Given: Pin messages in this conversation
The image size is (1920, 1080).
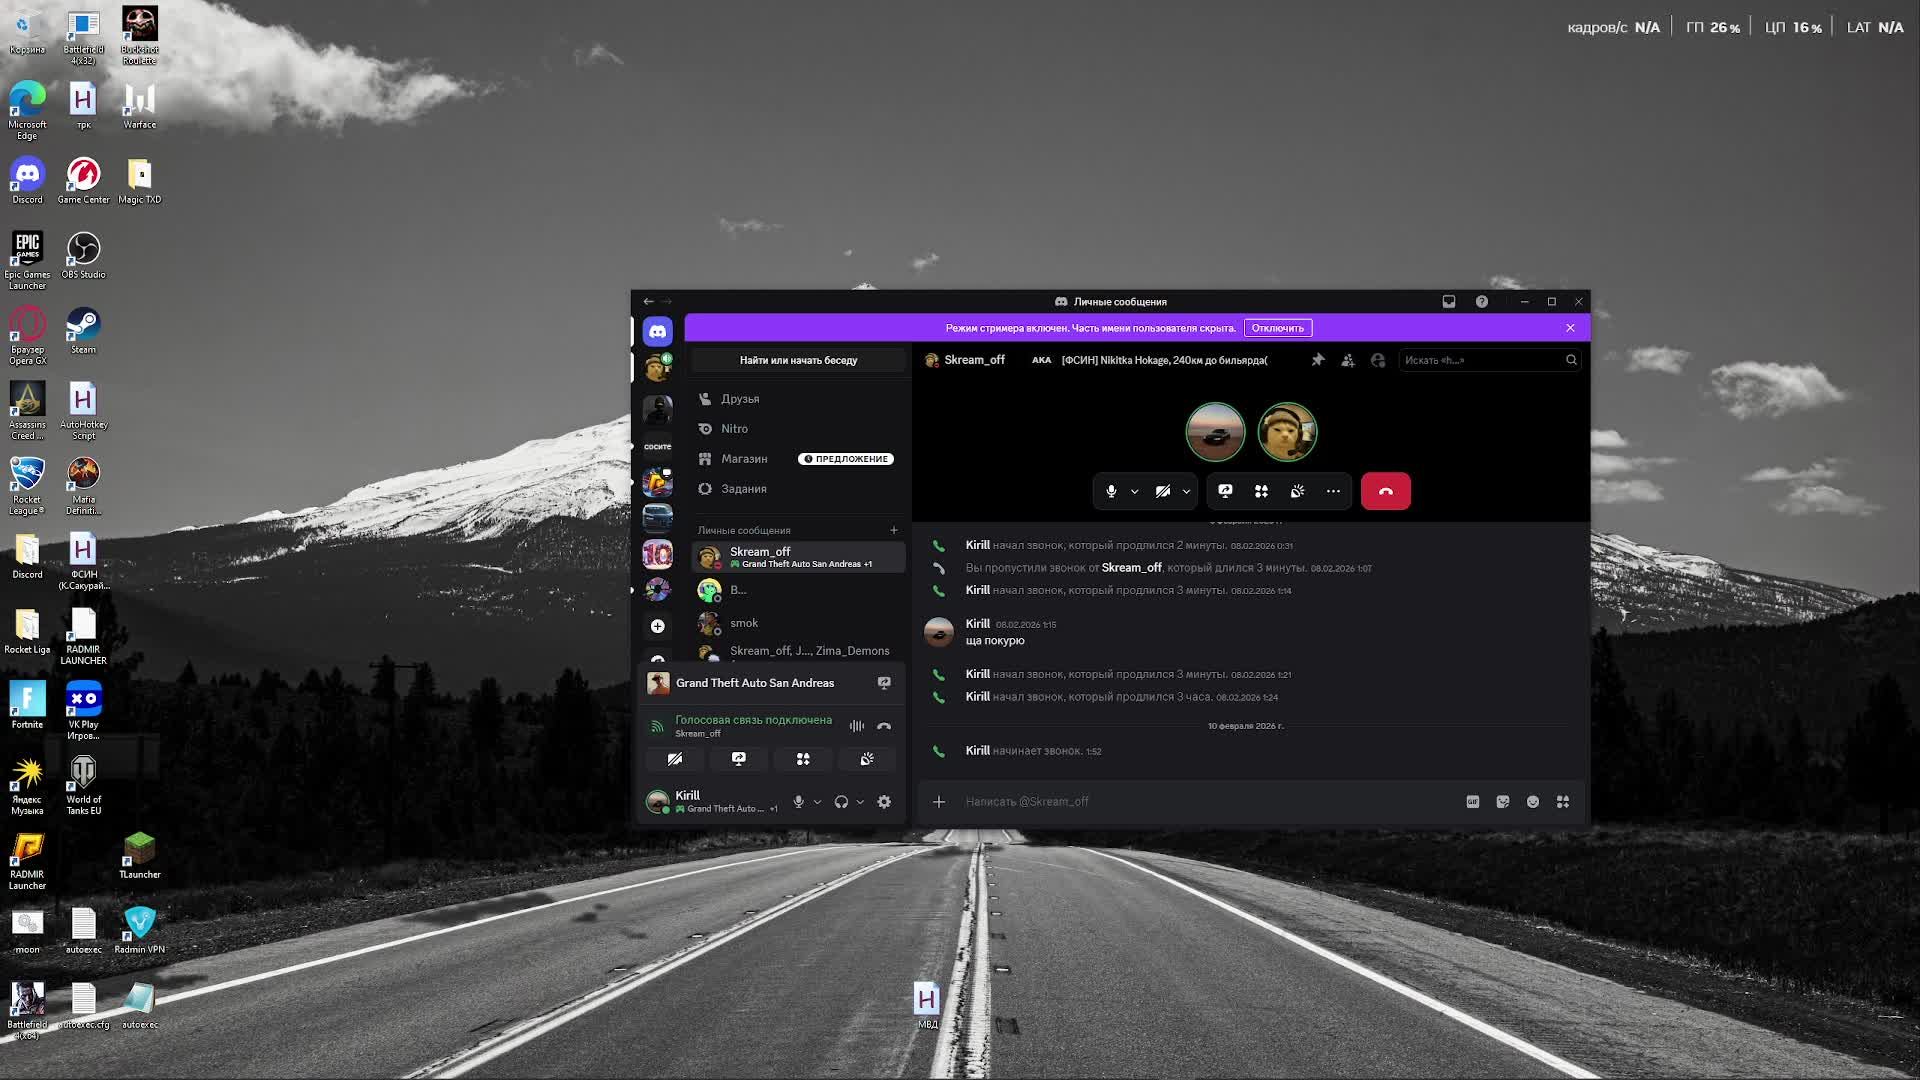Looking at the screenshot, I should (1318, 359).
